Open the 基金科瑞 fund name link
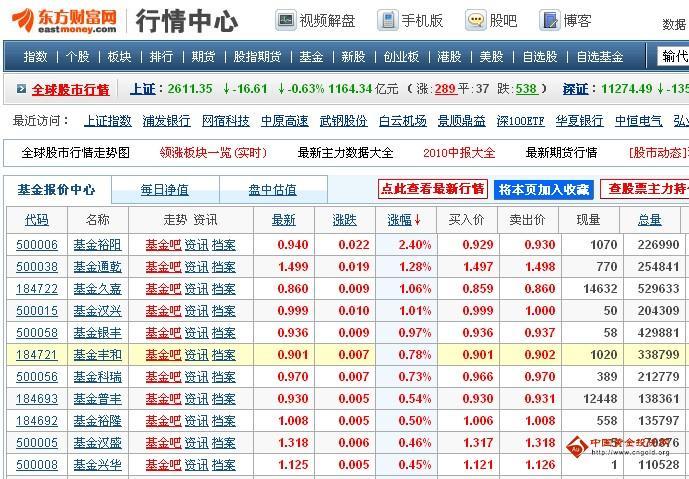Screen dimensions: 689x479 (x=98, y=377)
